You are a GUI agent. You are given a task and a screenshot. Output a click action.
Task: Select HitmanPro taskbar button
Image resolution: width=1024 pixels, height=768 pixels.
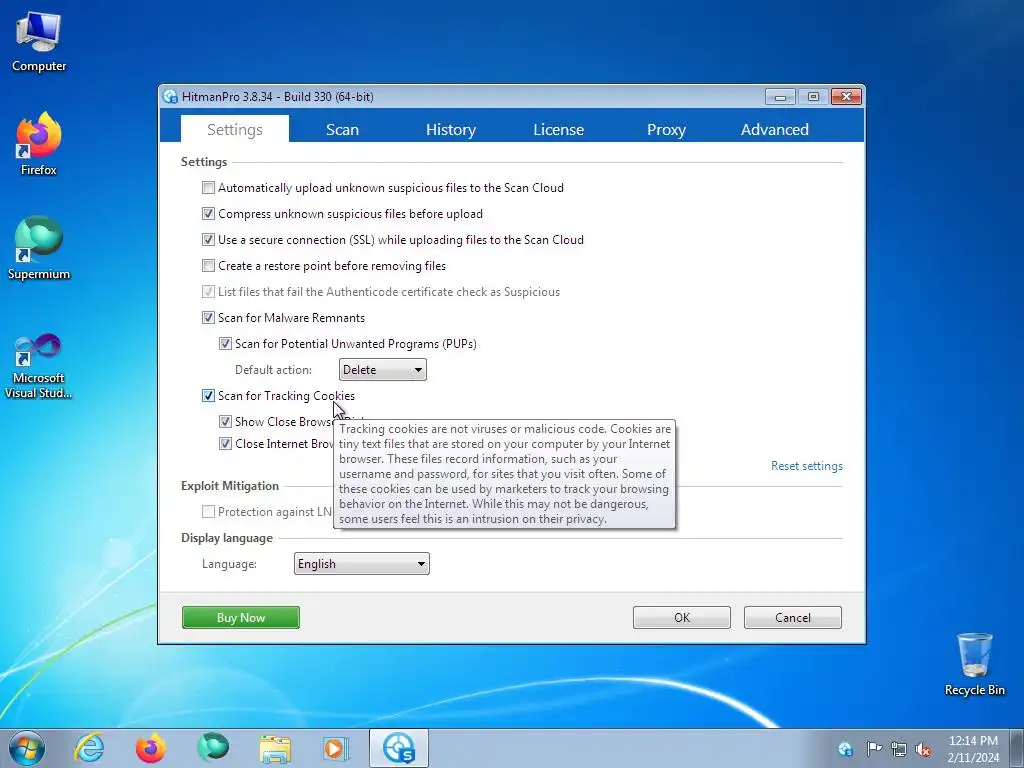[399, 748]
